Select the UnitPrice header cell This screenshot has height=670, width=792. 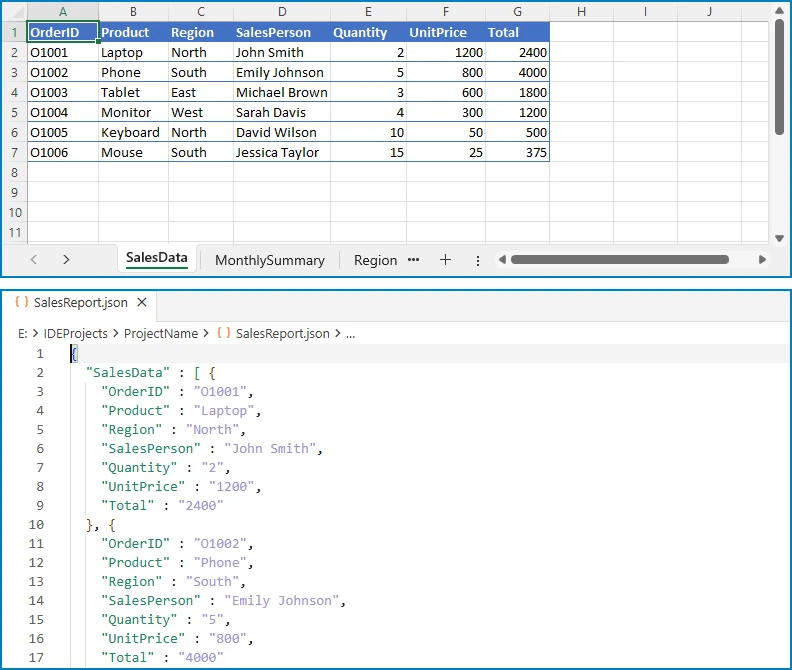446,32
